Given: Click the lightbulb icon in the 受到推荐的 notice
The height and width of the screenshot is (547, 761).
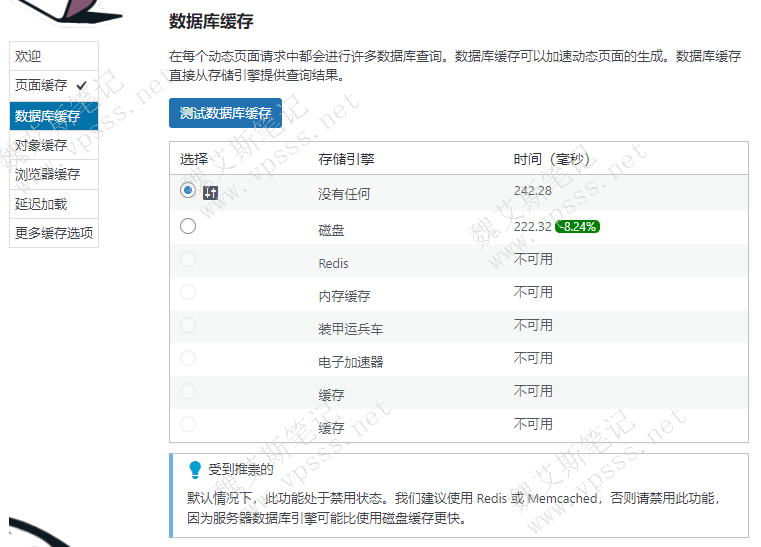Looking at the screenshot, I should point(195,469).
